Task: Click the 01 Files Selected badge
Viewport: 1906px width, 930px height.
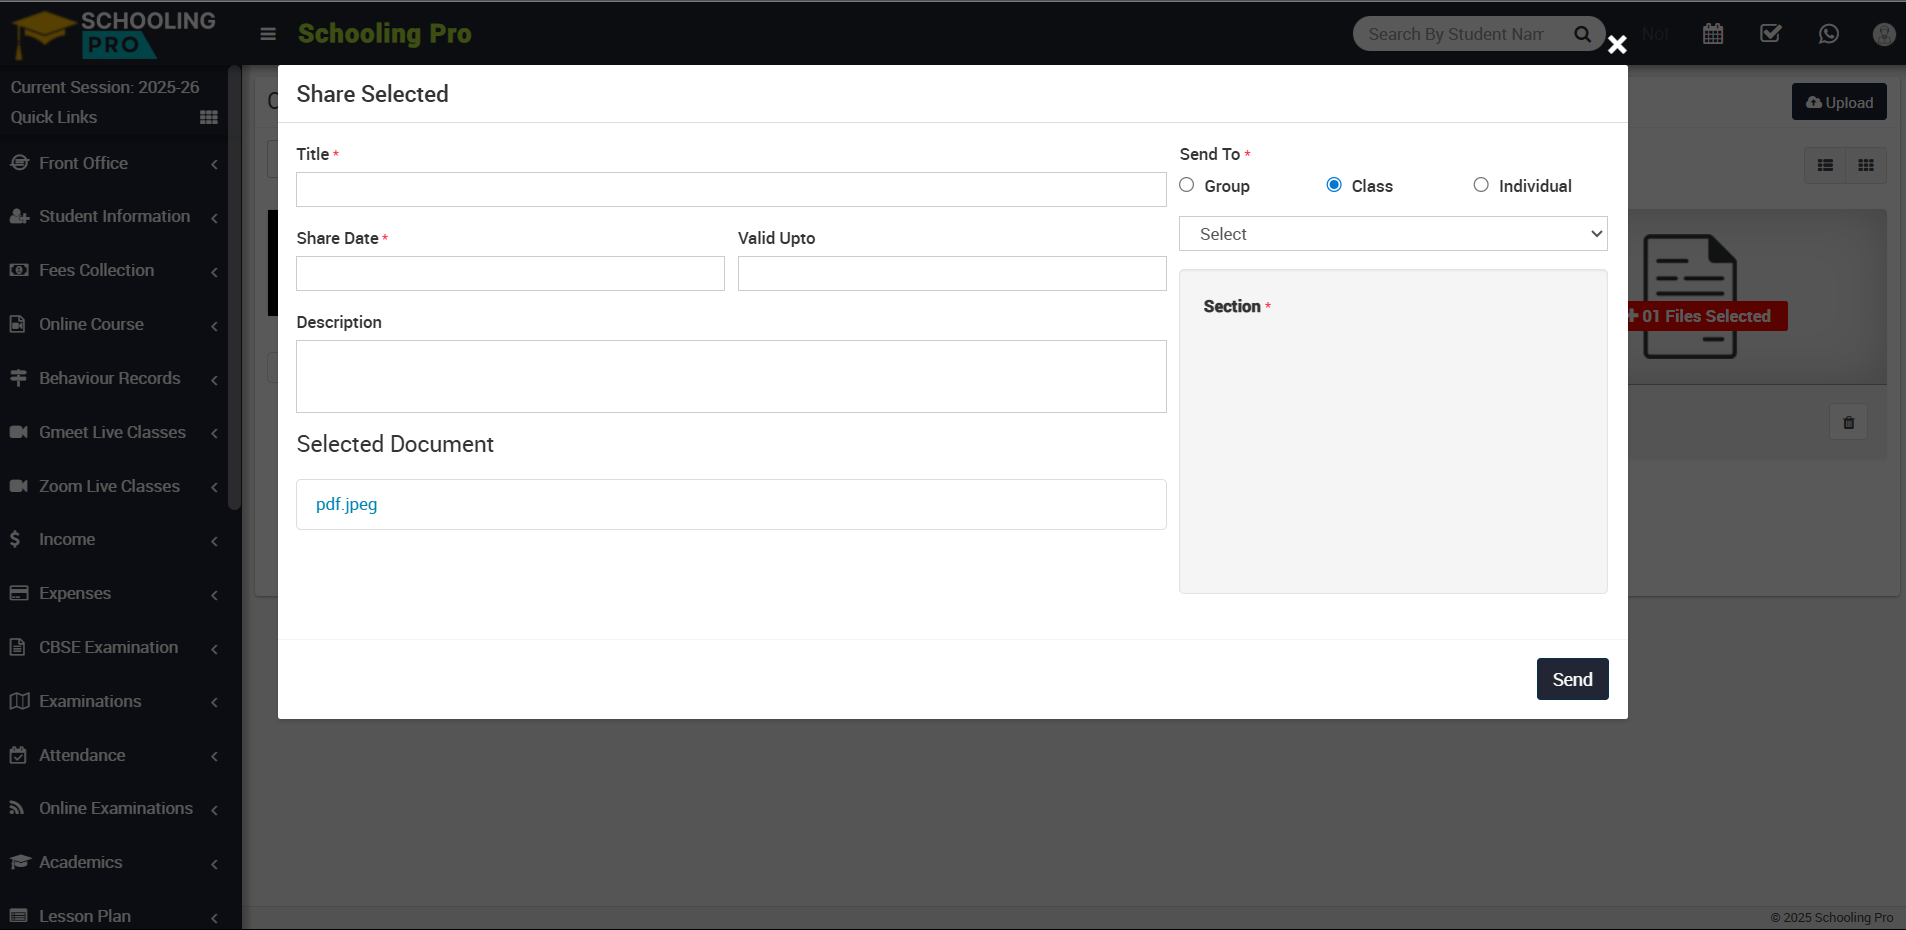Action: [x=1707, y=316]
